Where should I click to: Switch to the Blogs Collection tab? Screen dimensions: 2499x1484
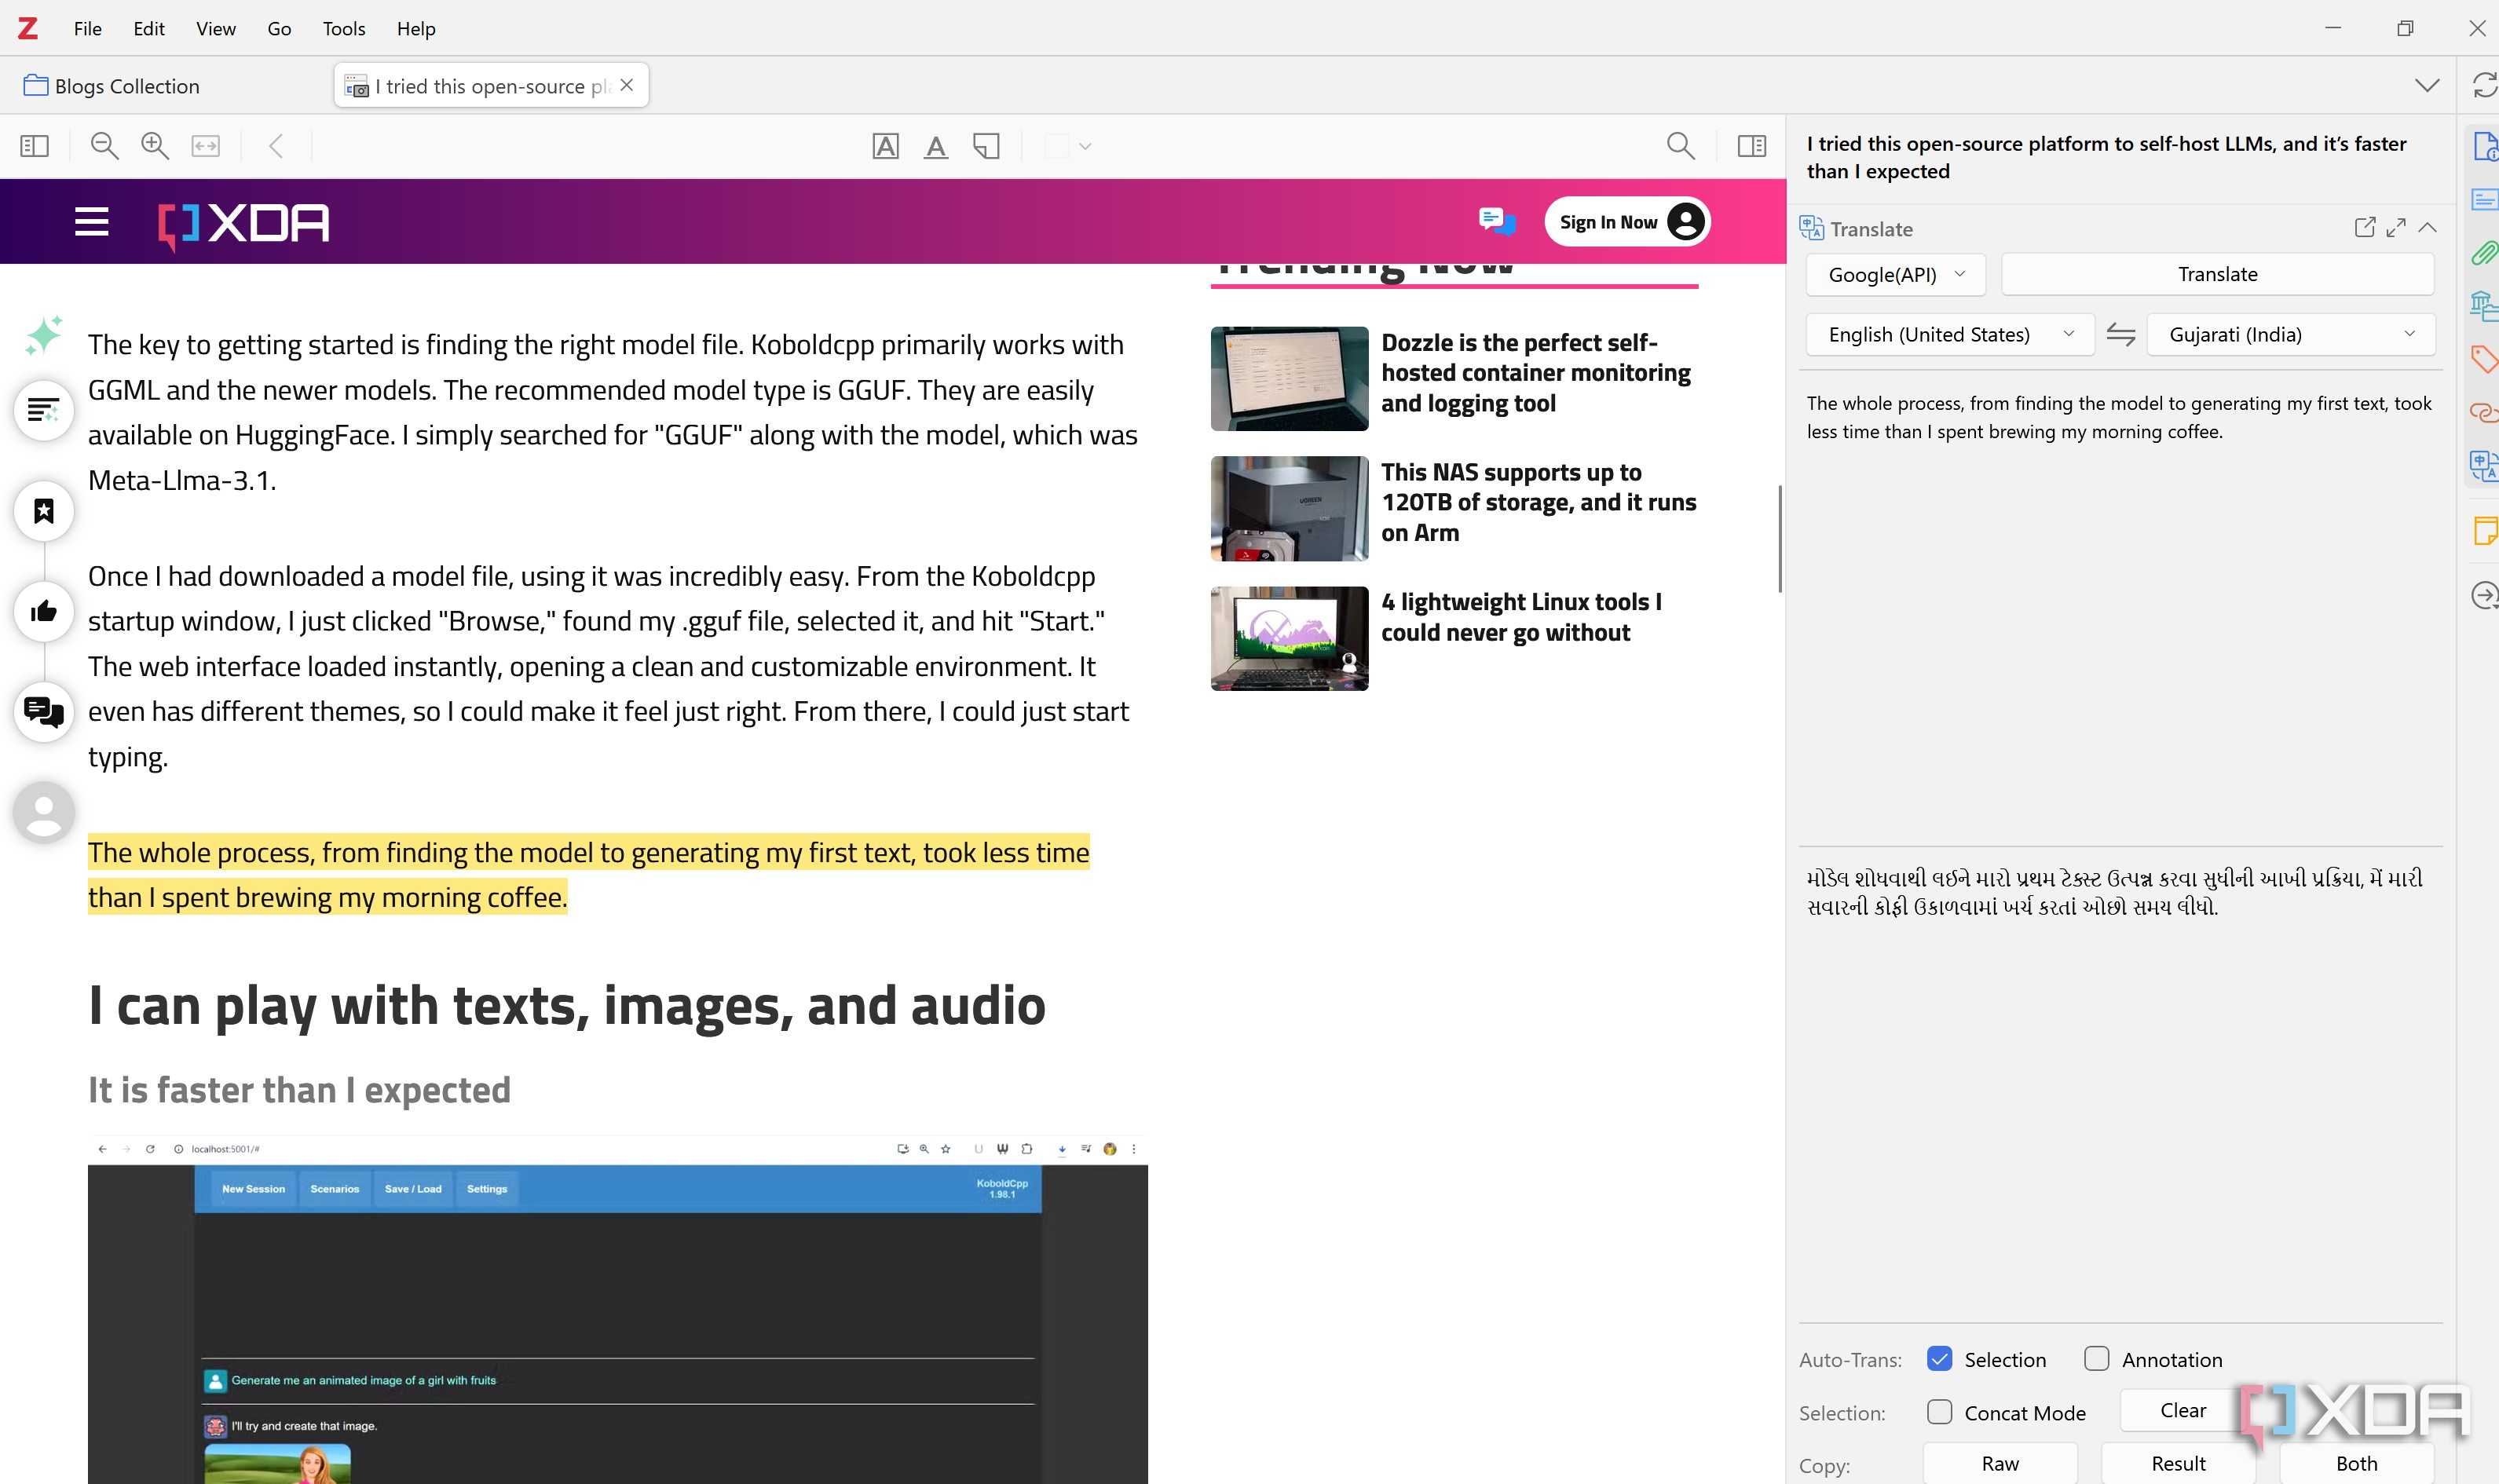tap(112, 86)
